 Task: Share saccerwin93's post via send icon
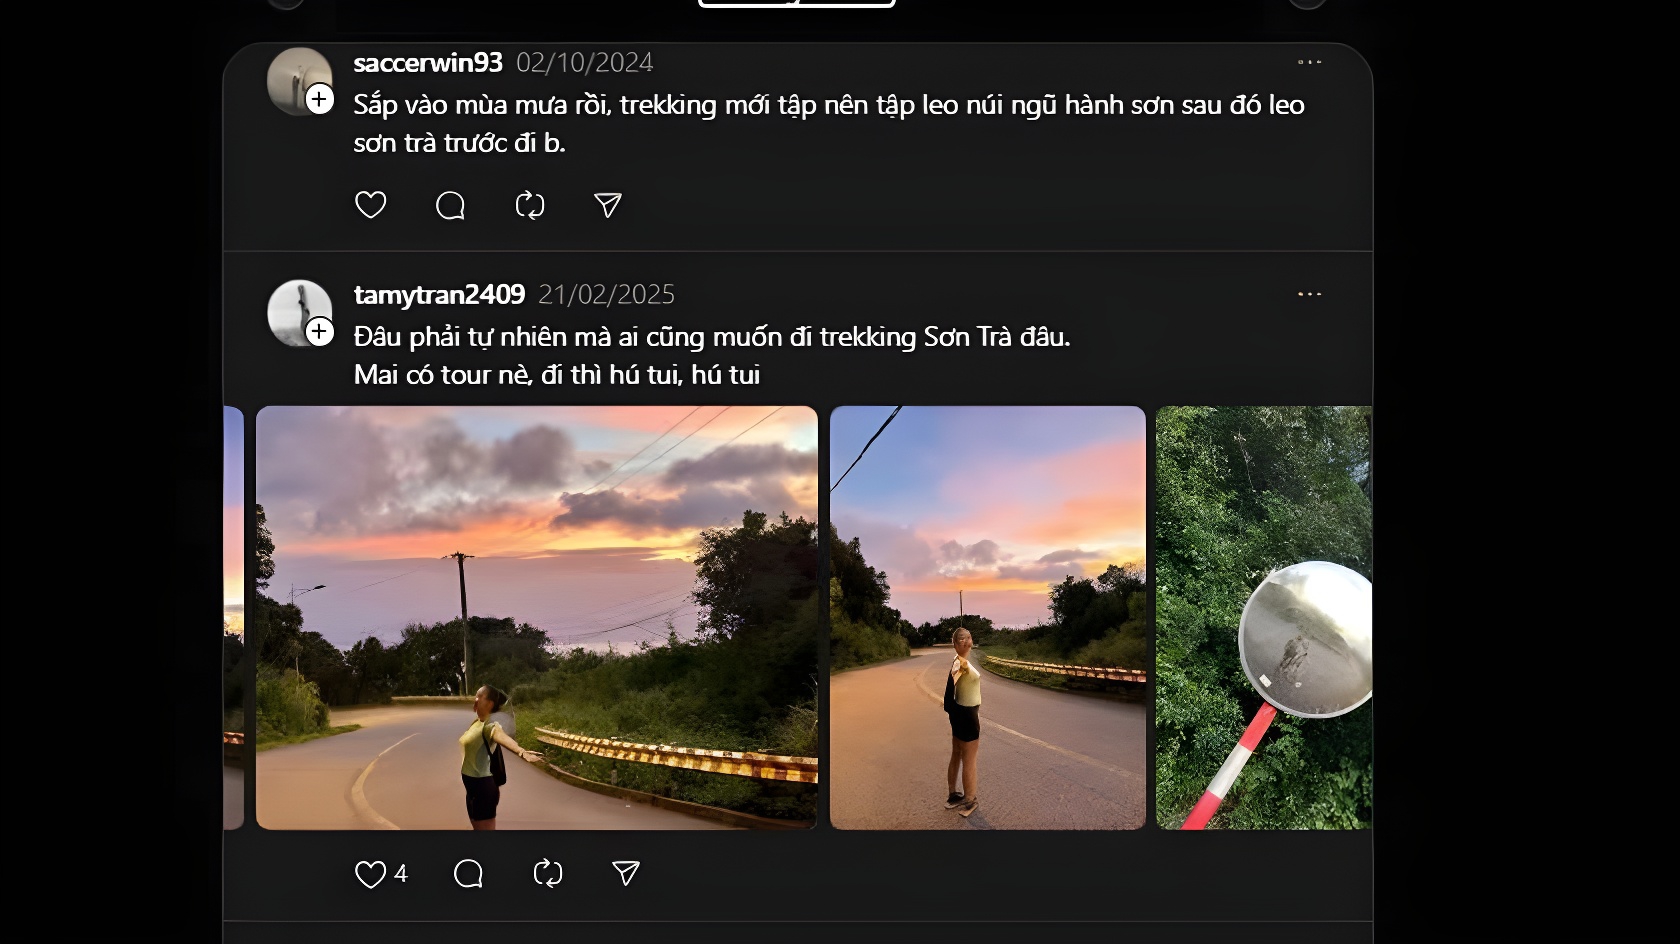[608, 205]
